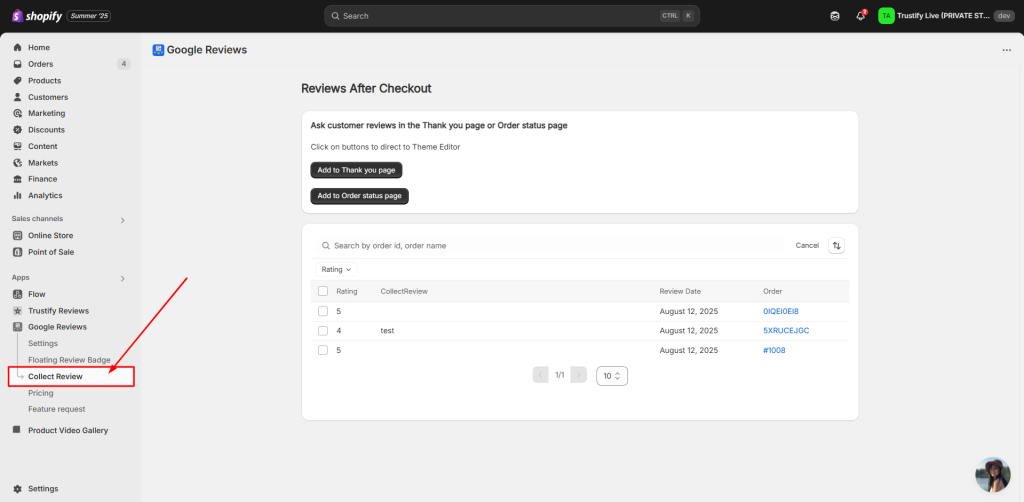This screenshot has width=1024, height=502.
Task: Click the order id search field
Action: [x=551, y=245]
